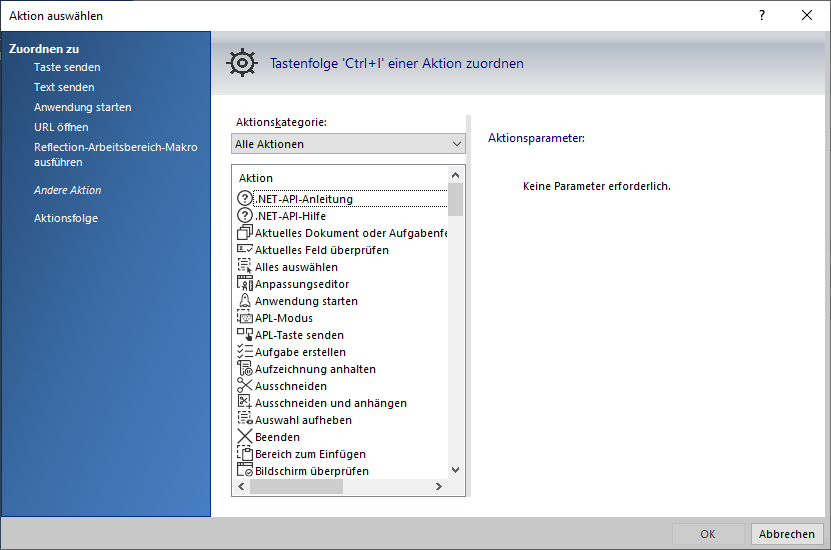Viewport: 831px width, 550px height.
Task: Click the Aktuelles Feld überprüfen icon
Action: [x=244, y=250]
